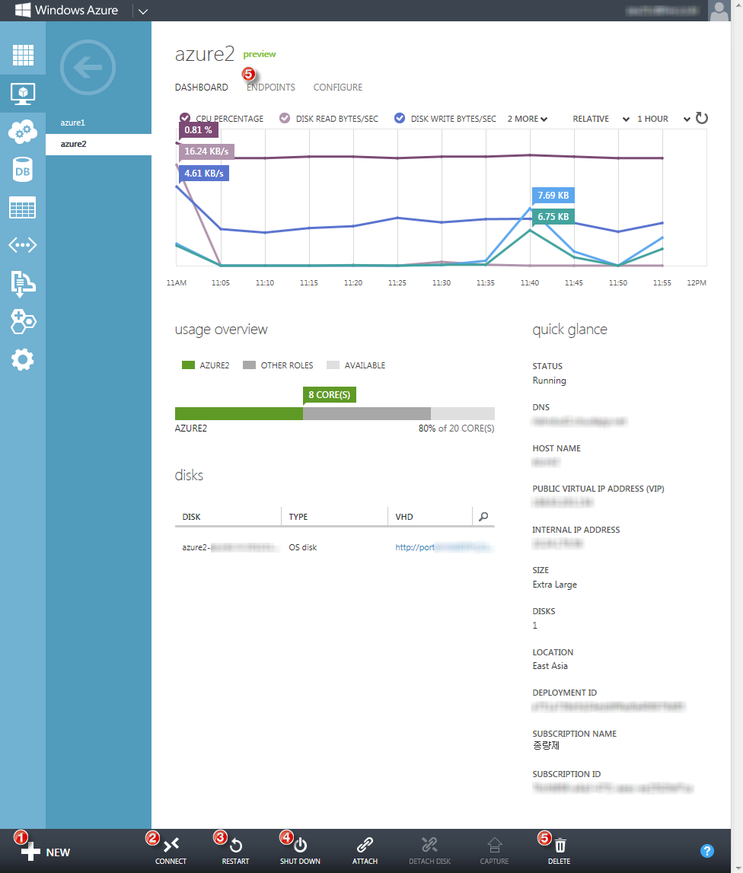Delete the virtual machine
This screenshot has height=873, width=743.
pyautogui.click(x=559, y=851)
